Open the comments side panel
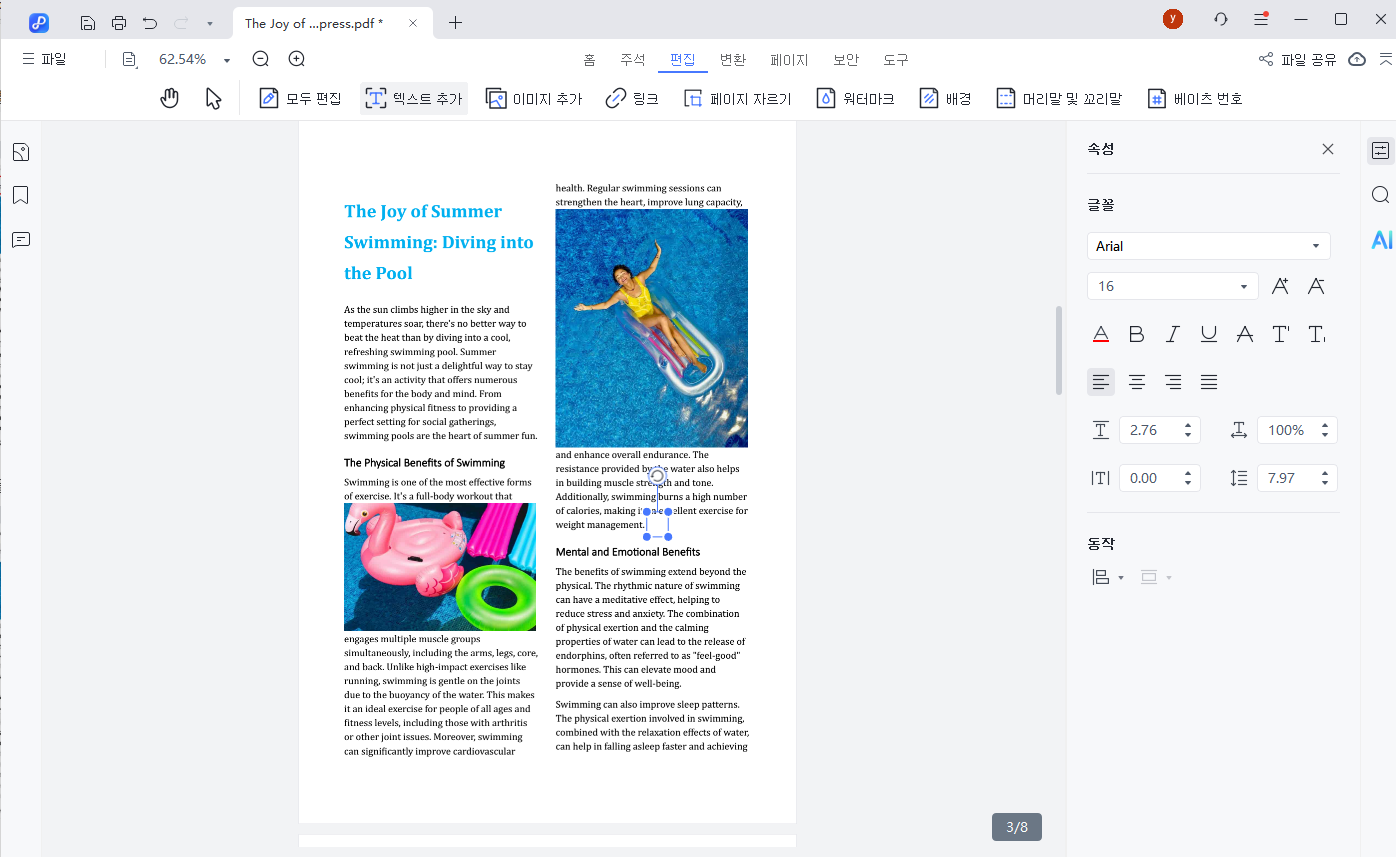 (20, 239)
